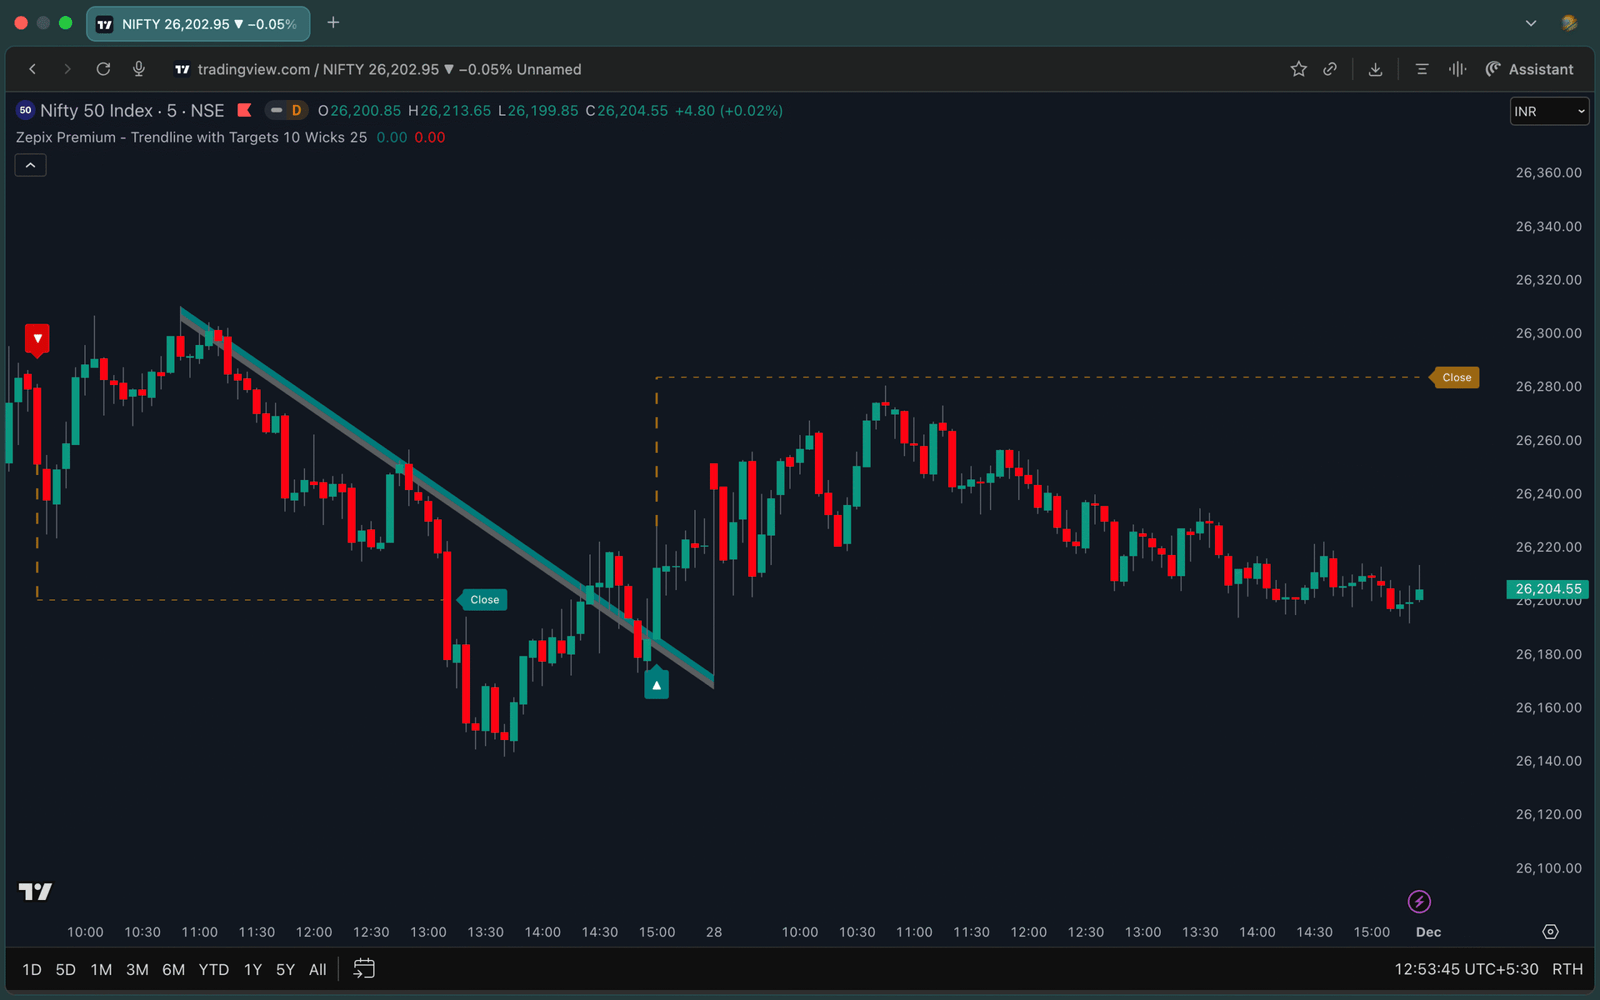
Task: Click the voice waveform icon in toolbar
Action: point(1457,69)
